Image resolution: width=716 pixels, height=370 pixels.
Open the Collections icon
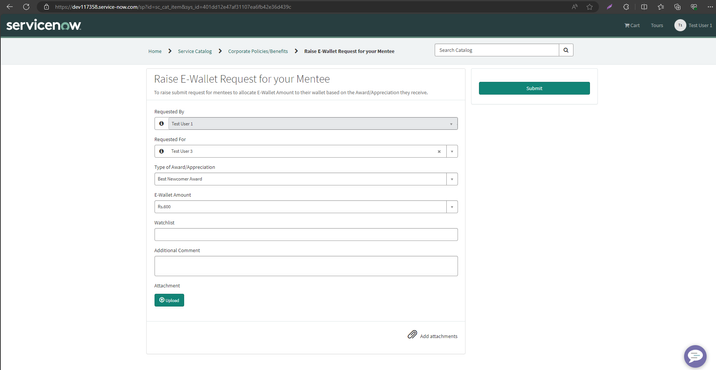[x=677, y=7]
